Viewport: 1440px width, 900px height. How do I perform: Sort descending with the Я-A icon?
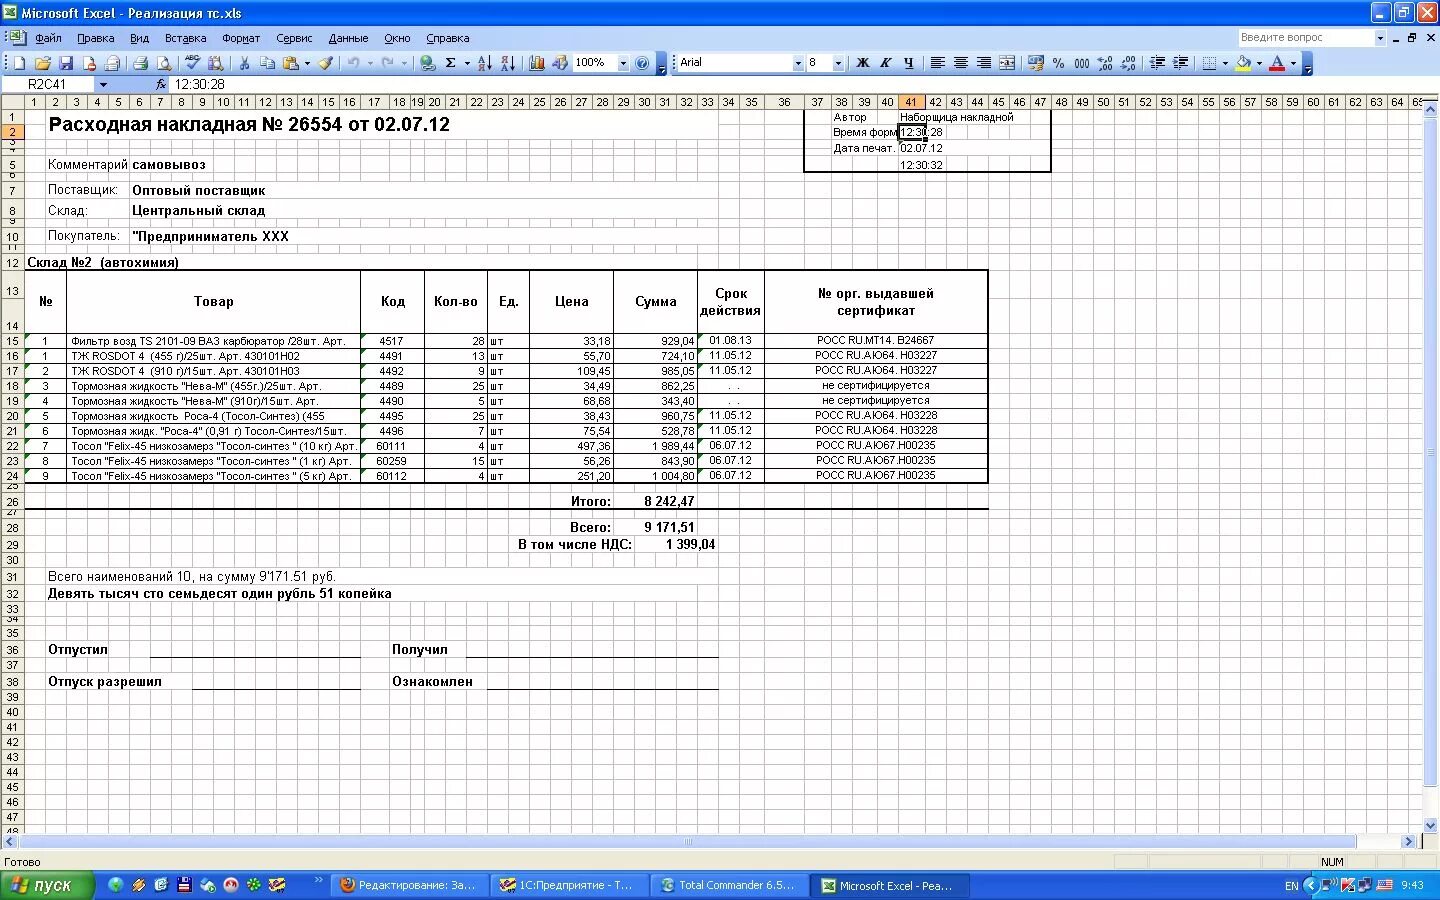(507, 63)
